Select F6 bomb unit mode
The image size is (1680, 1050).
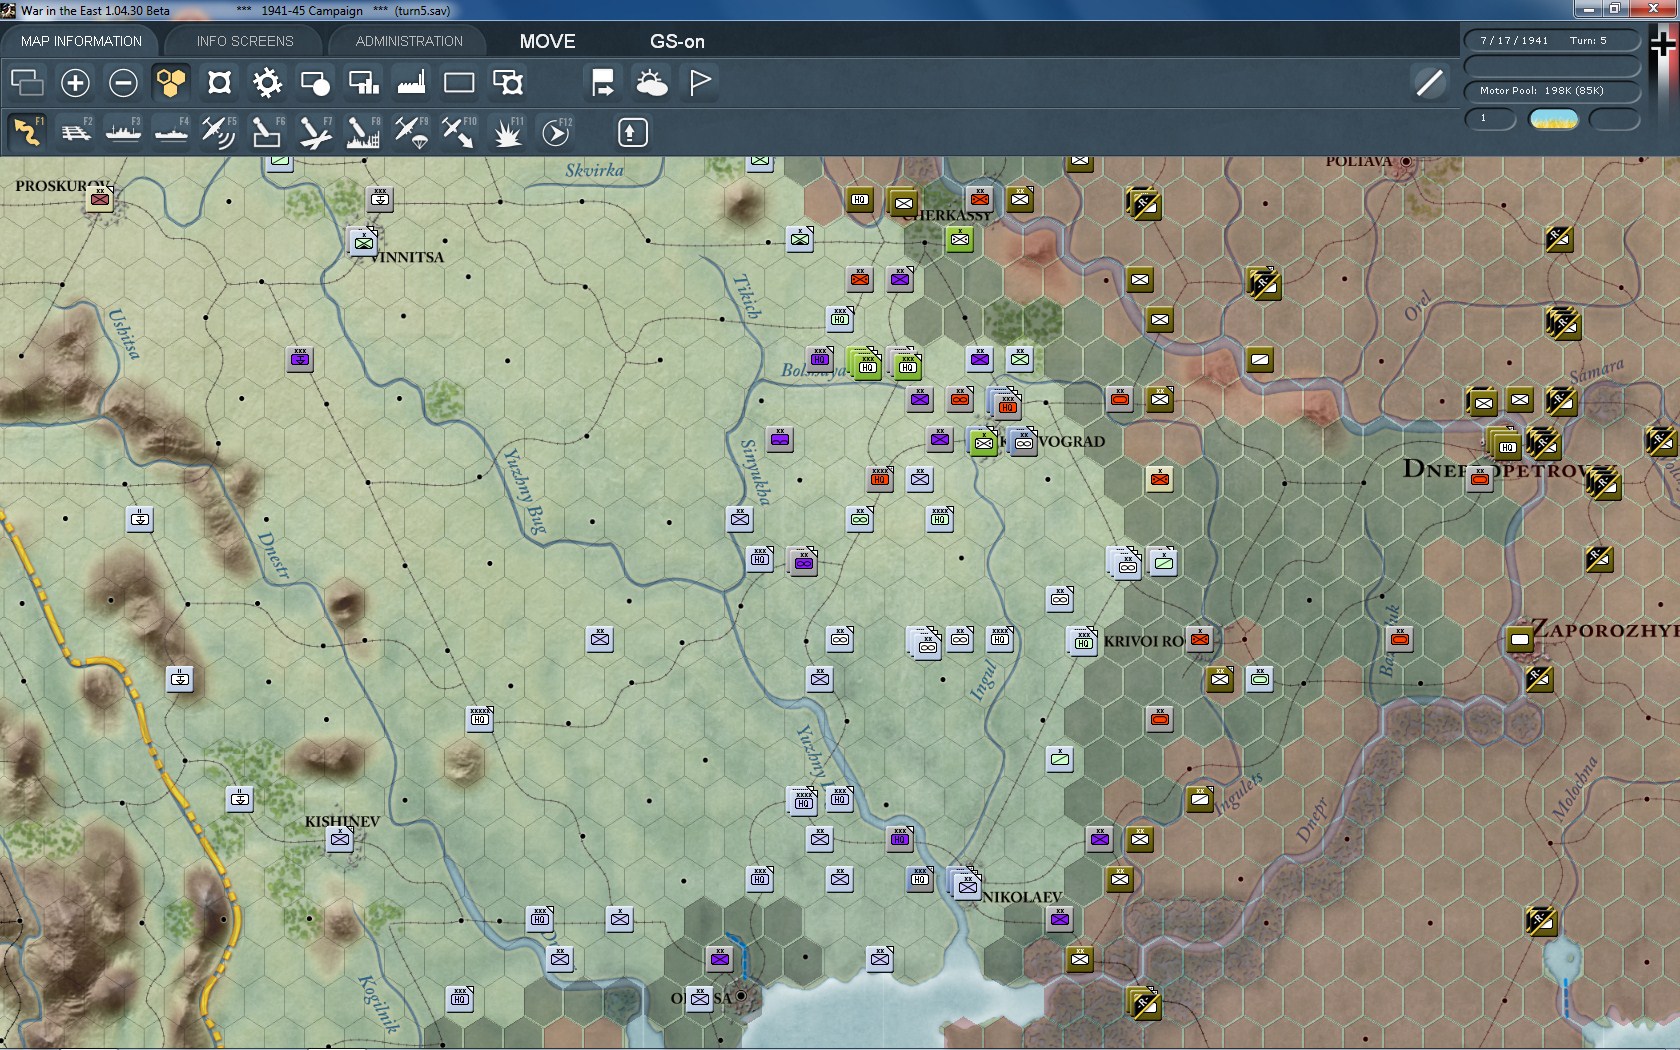coord(268,132)
